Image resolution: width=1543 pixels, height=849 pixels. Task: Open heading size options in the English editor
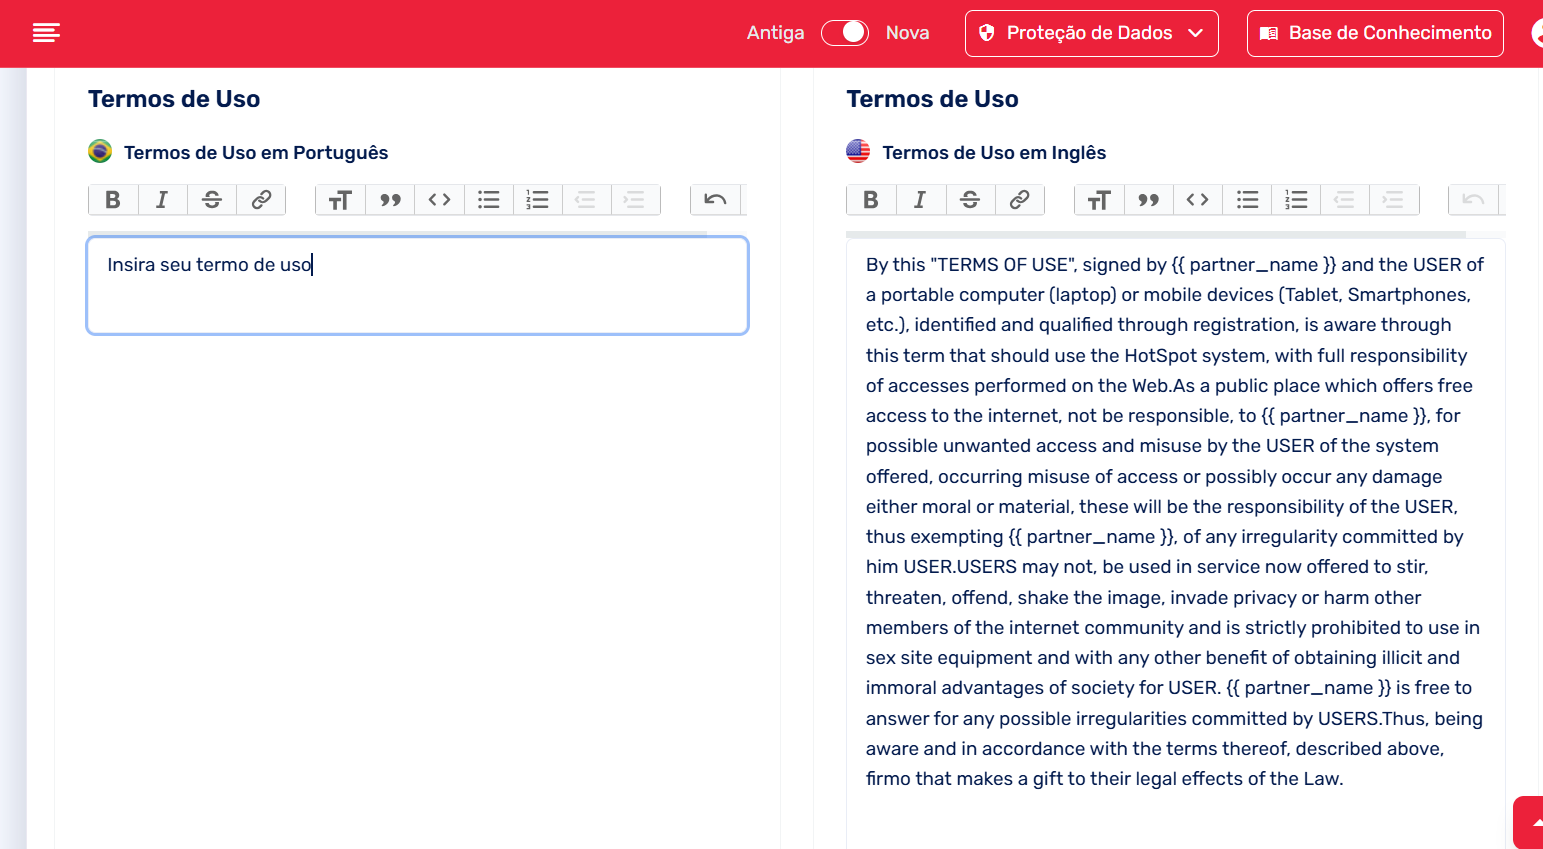click(x=1099, y=200)
